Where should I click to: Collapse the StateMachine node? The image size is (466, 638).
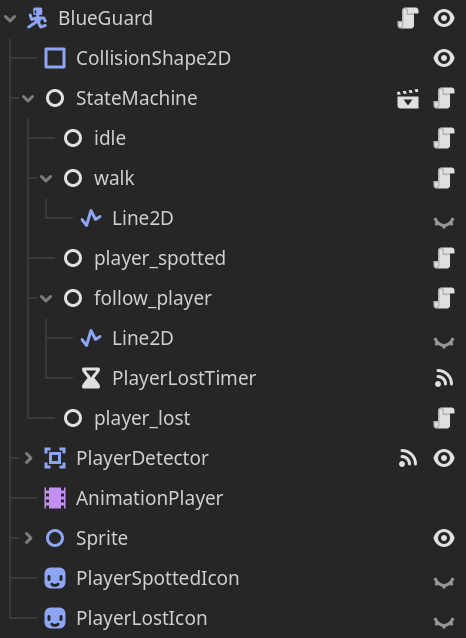28,98
